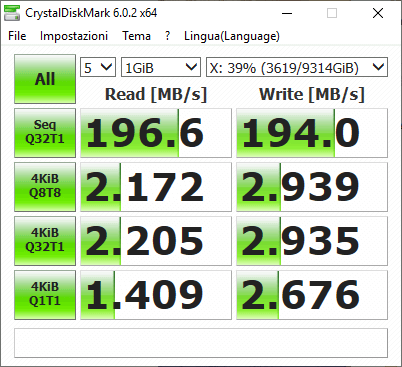Open the Tema menu
The height and width of the screenshot is (367, 402).
pyautogui.click(x=136, y=36)
